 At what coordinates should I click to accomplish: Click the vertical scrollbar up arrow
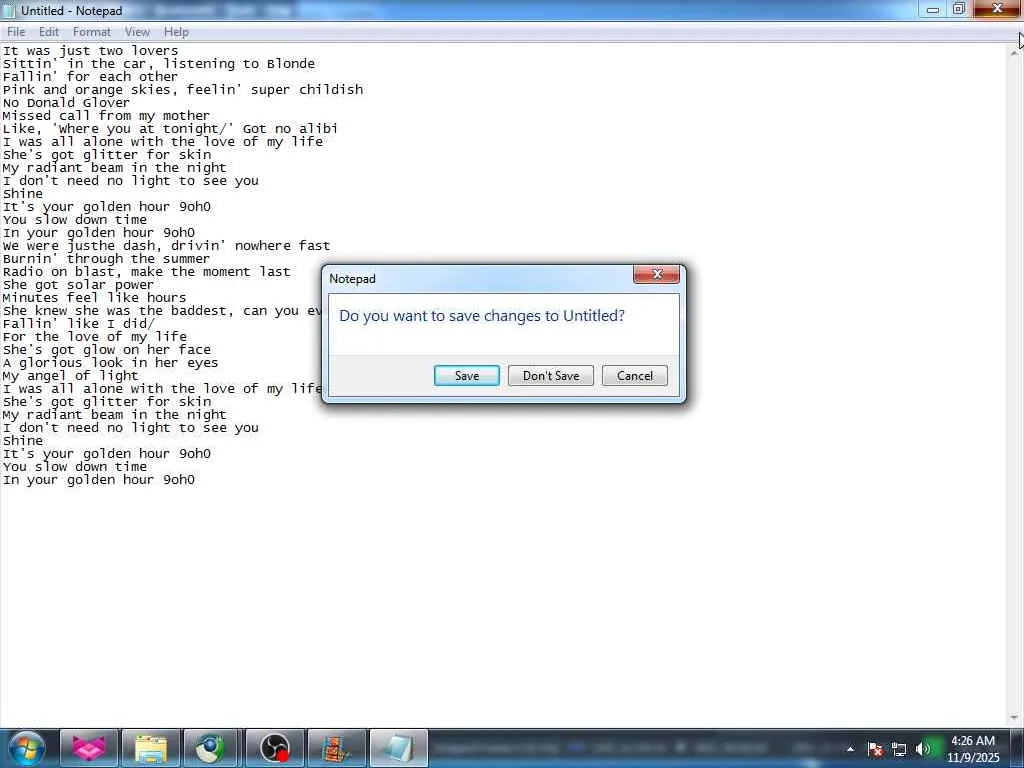[1014, 53]
